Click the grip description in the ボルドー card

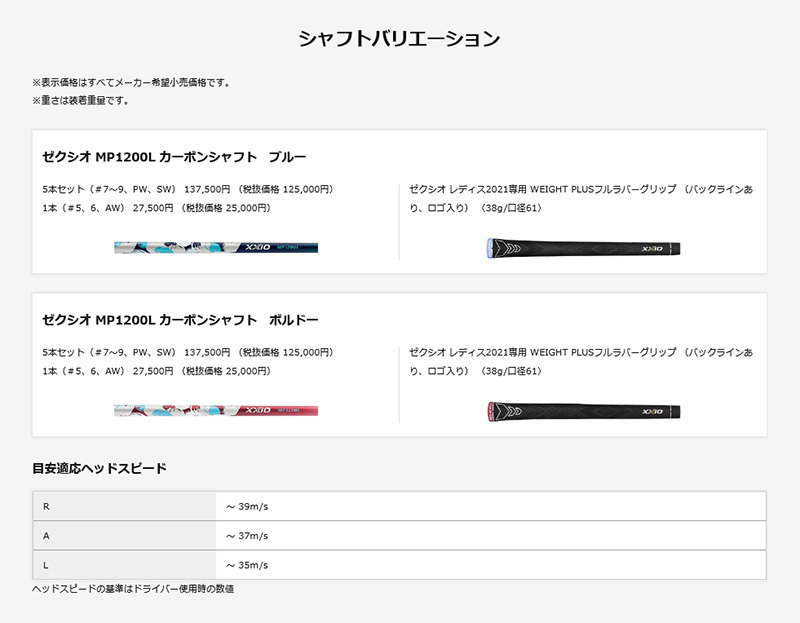(x=581, y=362)
